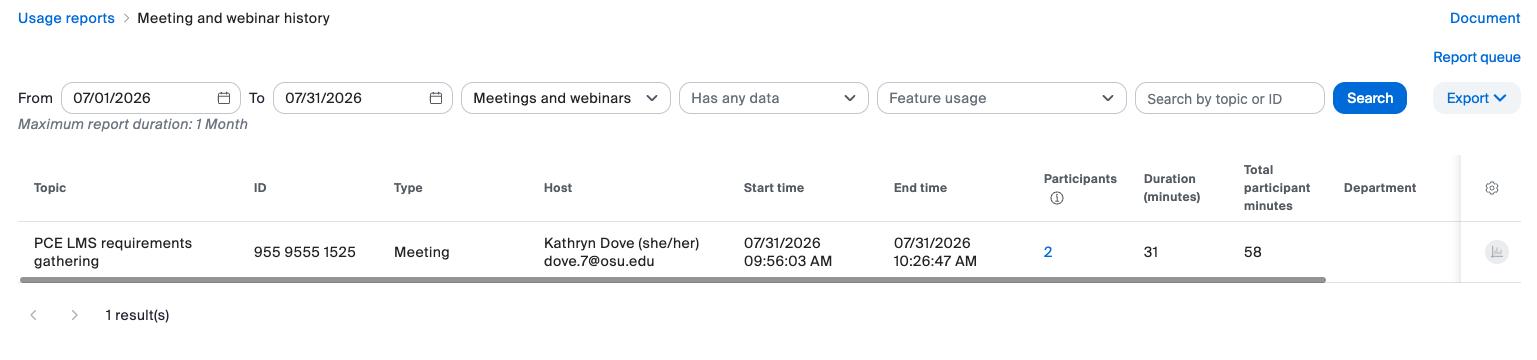Click the meeting ID 955 9555 1525
1537x360 pixels.
[x=305, y=252]
